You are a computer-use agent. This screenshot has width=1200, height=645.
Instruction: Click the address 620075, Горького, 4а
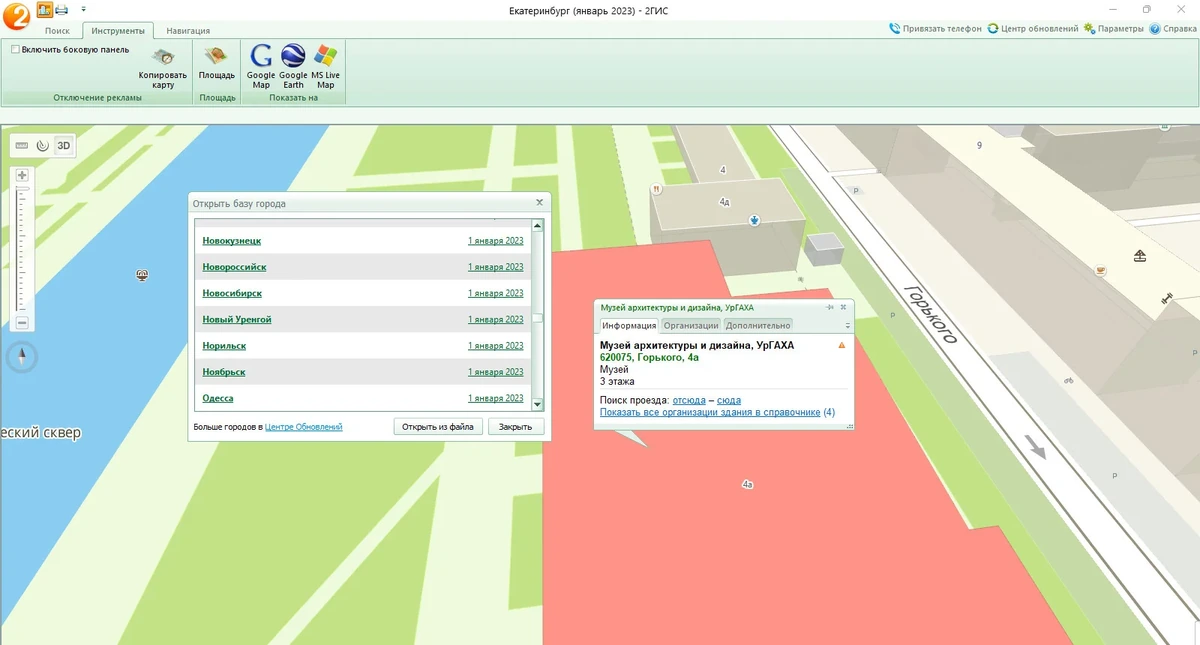click(x=649, y=357)
